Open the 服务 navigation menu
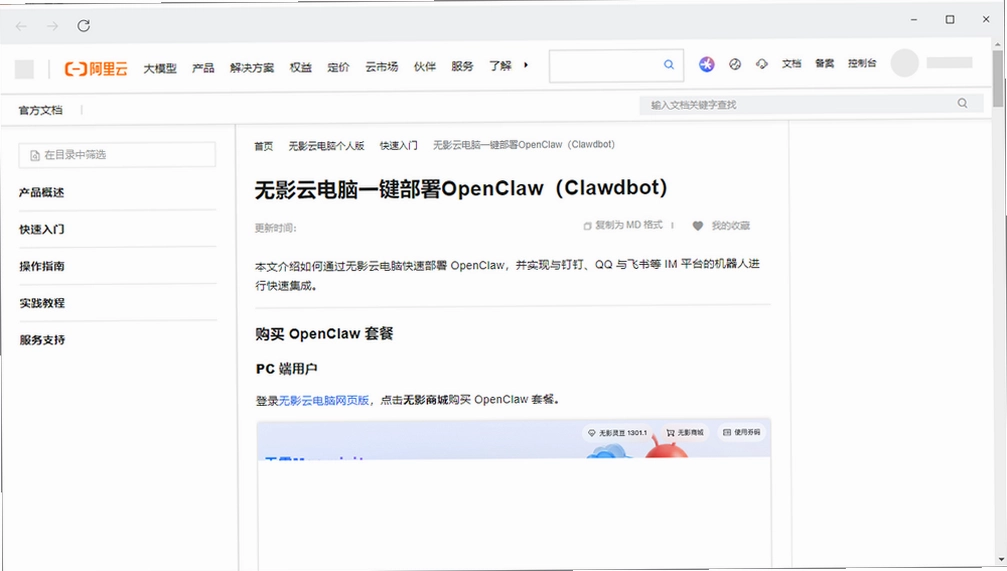Image resolution: width=1007 pixels, height=571 pixels. click(462, 66)
